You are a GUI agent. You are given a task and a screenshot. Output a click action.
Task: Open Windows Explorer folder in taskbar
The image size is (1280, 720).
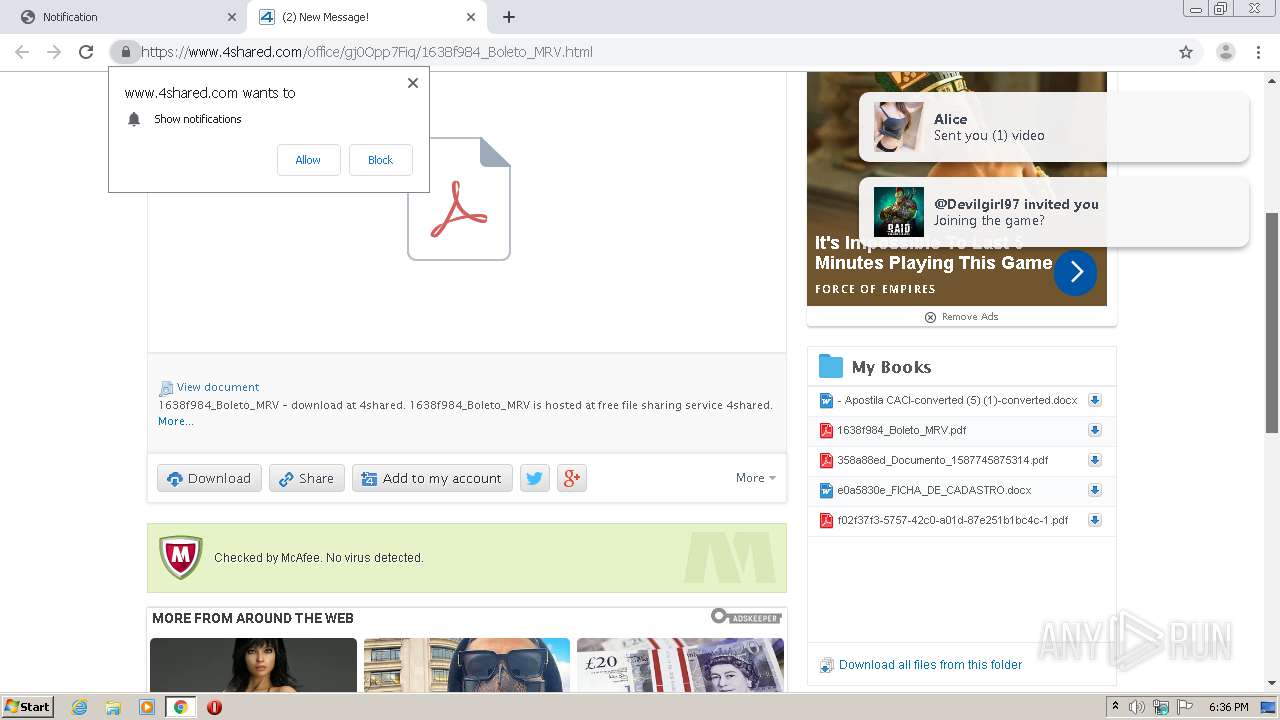pos(113,707)
